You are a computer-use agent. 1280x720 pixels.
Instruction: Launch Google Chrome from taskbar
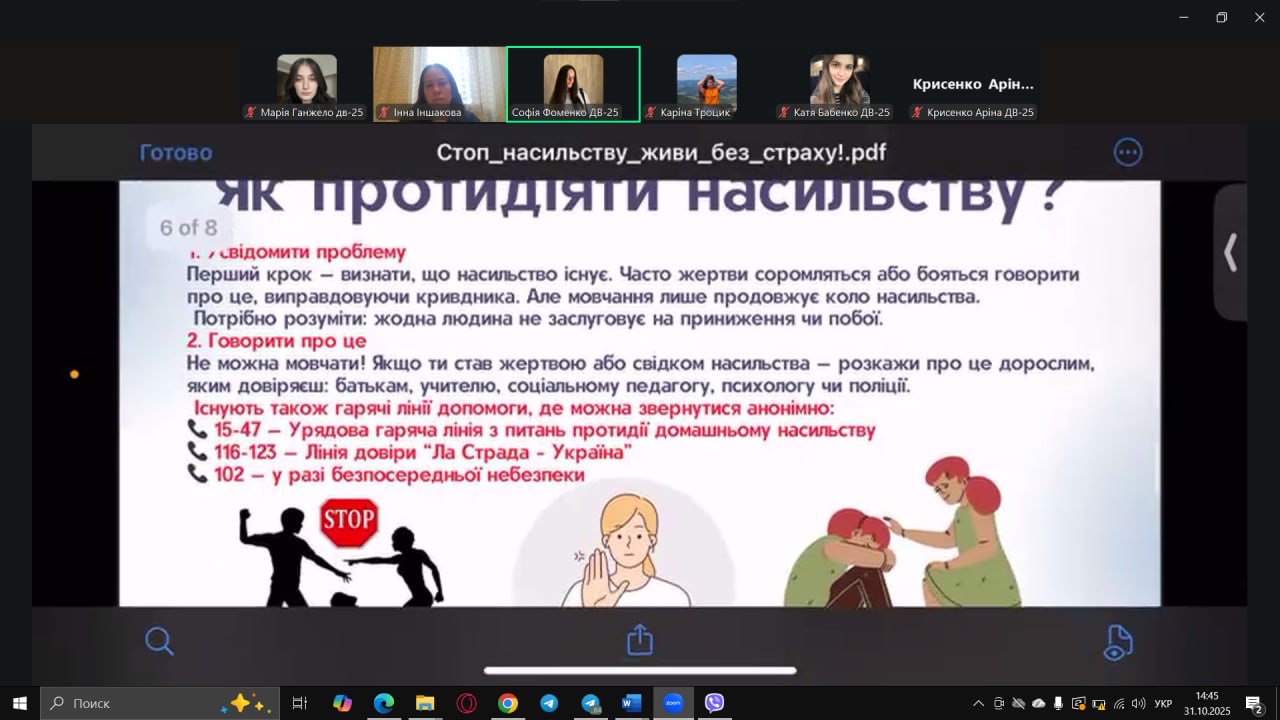point(508,703)
